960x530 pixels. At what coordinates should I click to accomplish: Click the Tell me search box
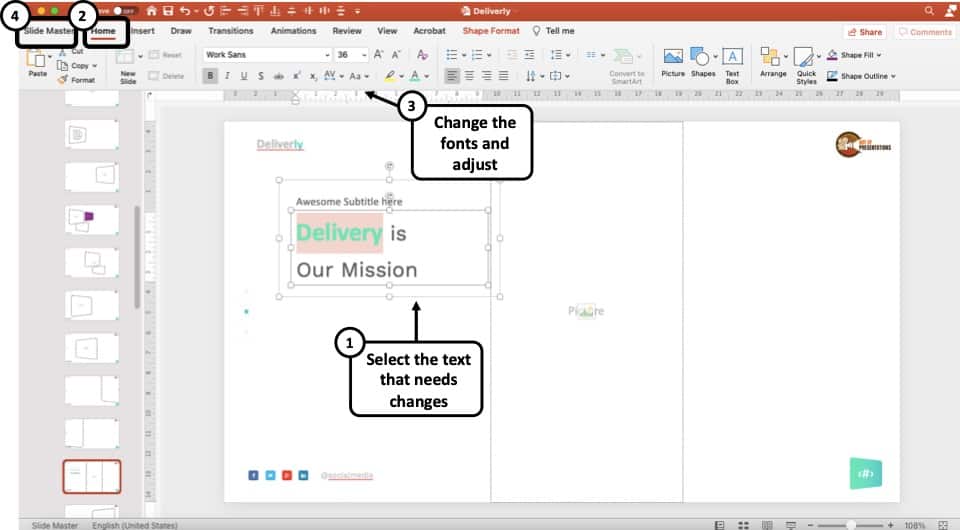click(x=553, y=31)
